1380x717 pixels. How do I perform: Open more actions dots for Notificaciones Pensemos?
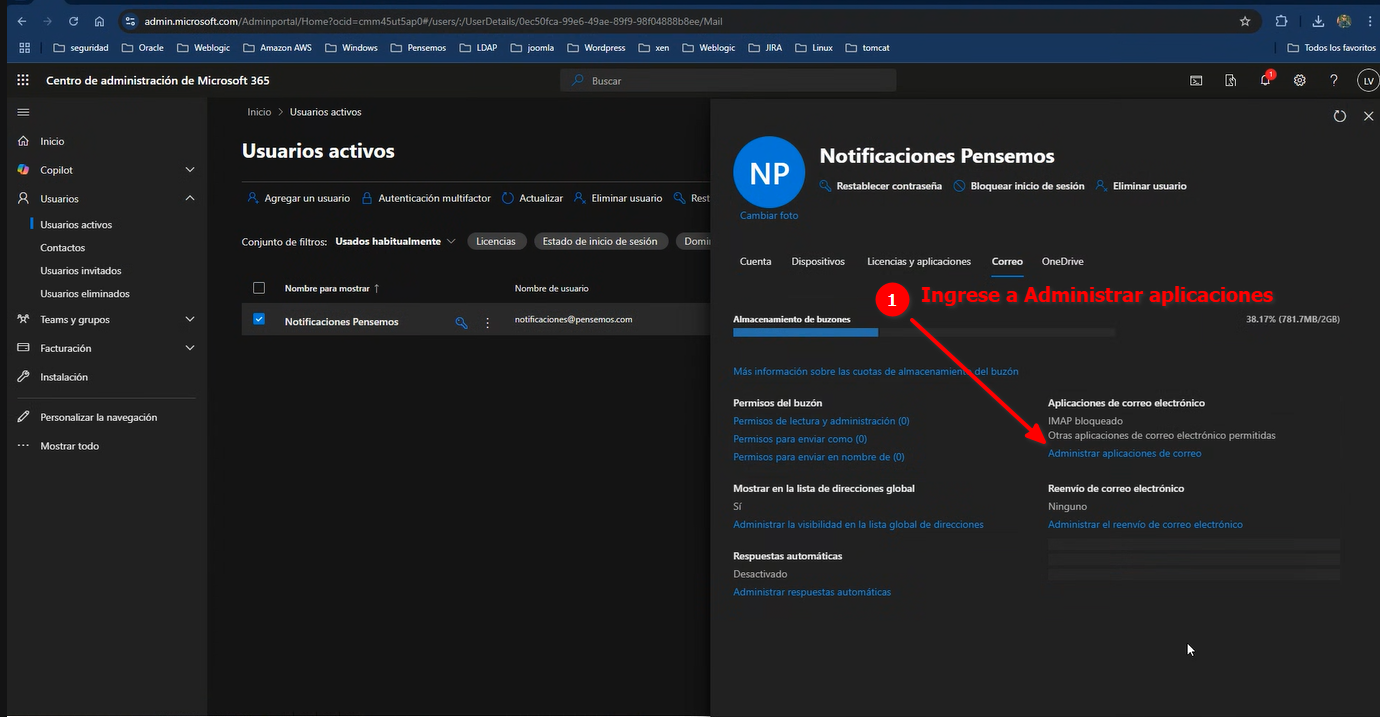488,322
